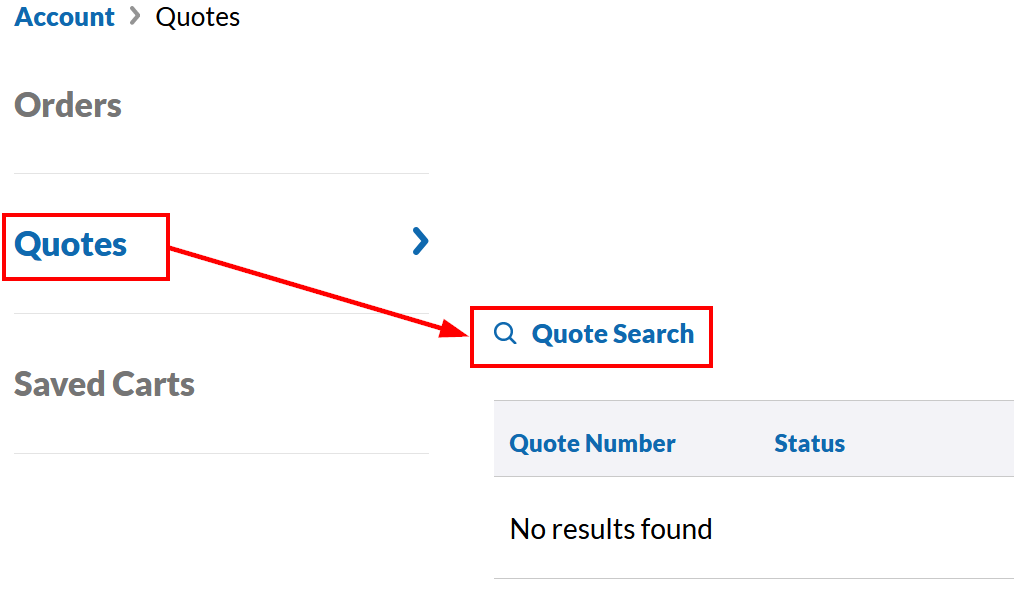The image size is (1014, 597).
Task: Click the chevron arrow beside Quotes
Action: pos(420,241)
